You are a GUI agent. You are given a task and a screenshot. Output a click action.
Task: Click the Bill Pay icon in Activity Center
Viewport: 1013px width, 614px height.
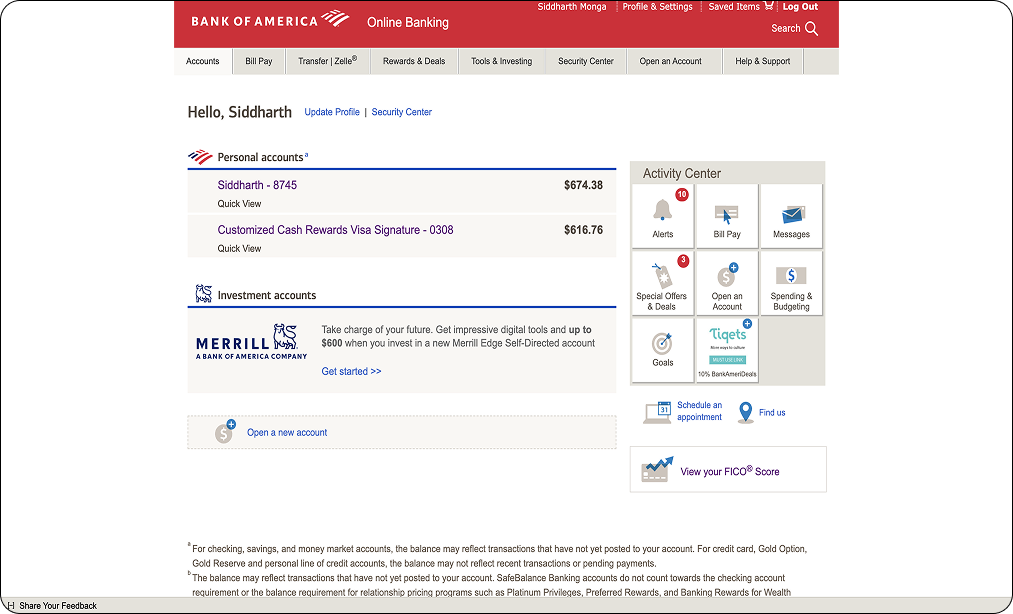[x=726, y=214]
